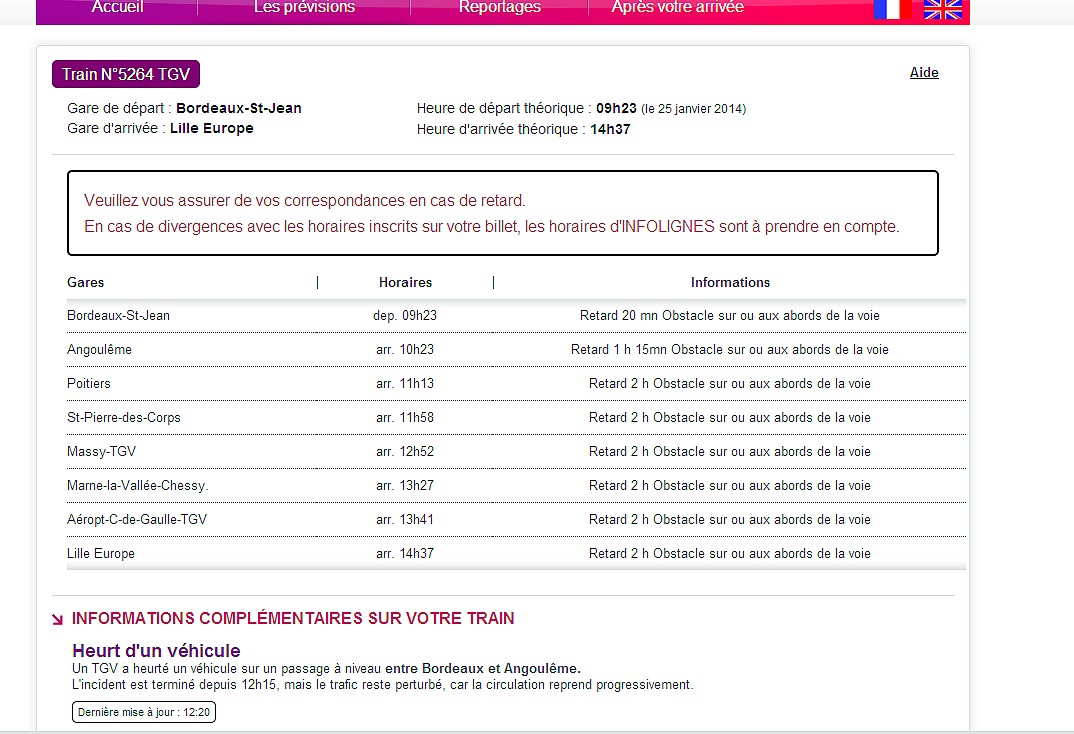Viewport: 1074px width, 734px height.
Task: Switch to English via the UK flag icon
Action: 942,9
